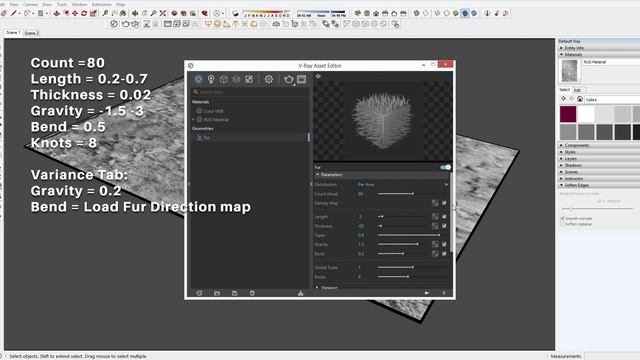This screenshot has width=640, height=360.
Task: Select the Orbit tool
Action: click(x=135, y=13)
